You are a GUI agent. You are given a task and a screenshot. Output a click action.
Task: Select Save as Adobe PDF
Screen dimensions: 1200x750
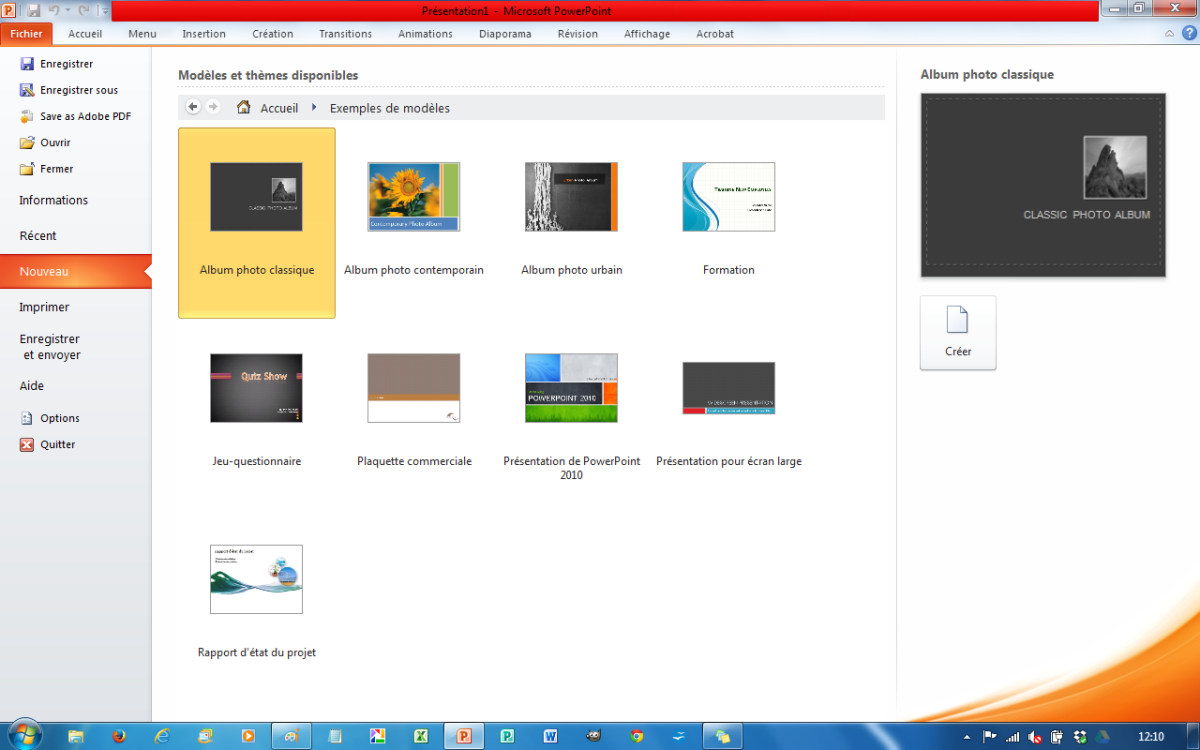point(76,116)
